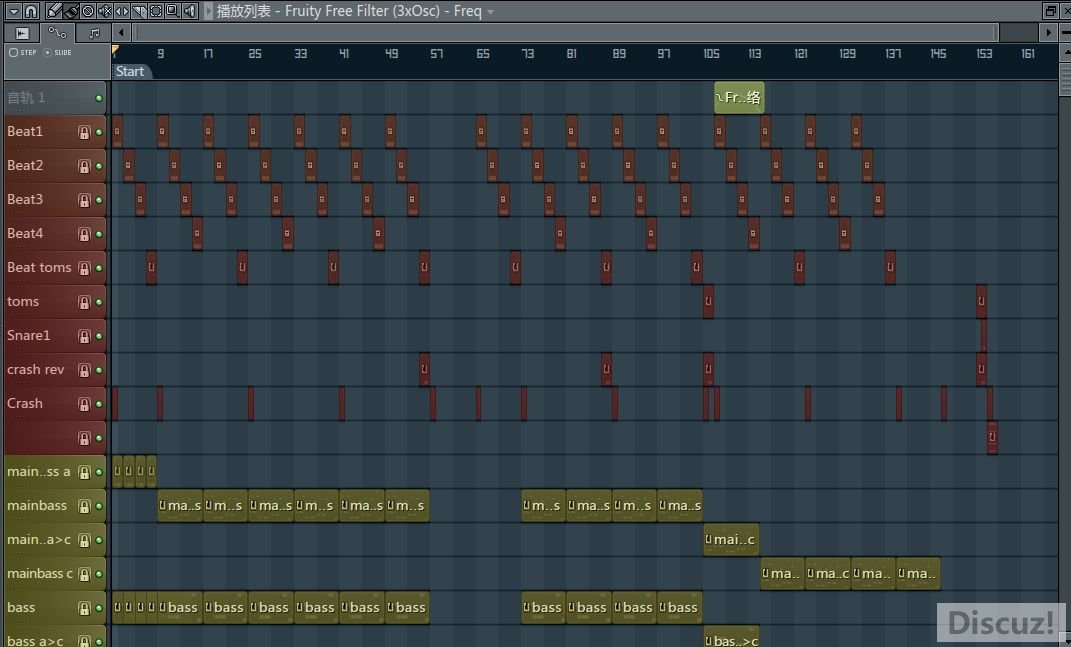
Task: Click the Beat4 track lock icon
Action: 84,234
